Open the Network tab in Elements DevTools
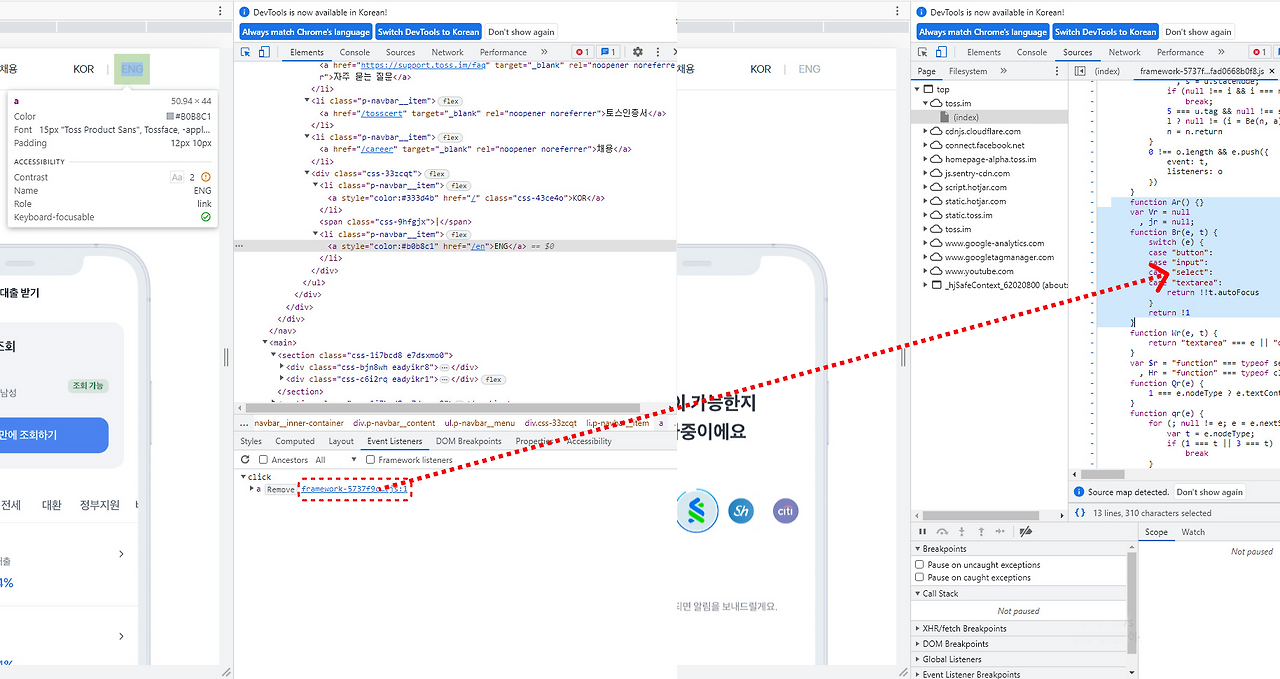 coord(447,52)
